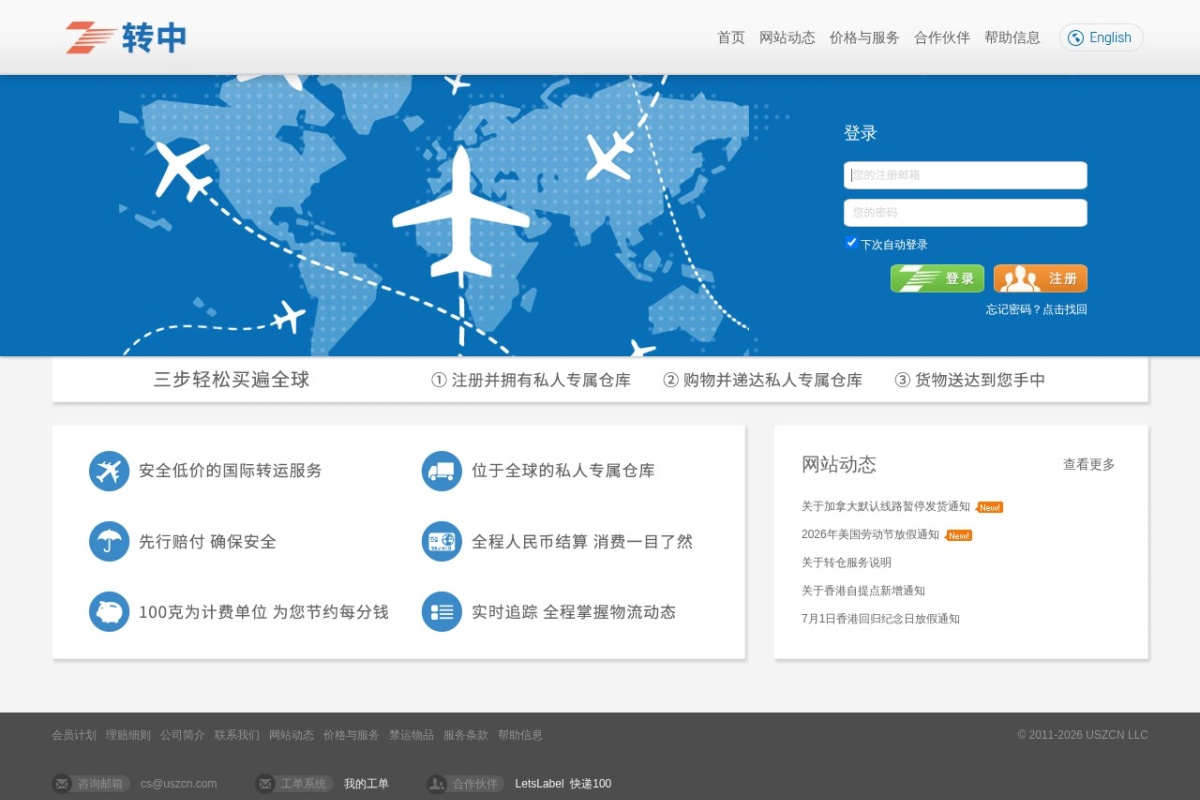This screenshot has width=1200, height=800.
Task: Toggle the 下次自动登录 checkbox
Action: click(x=851, y=243)
